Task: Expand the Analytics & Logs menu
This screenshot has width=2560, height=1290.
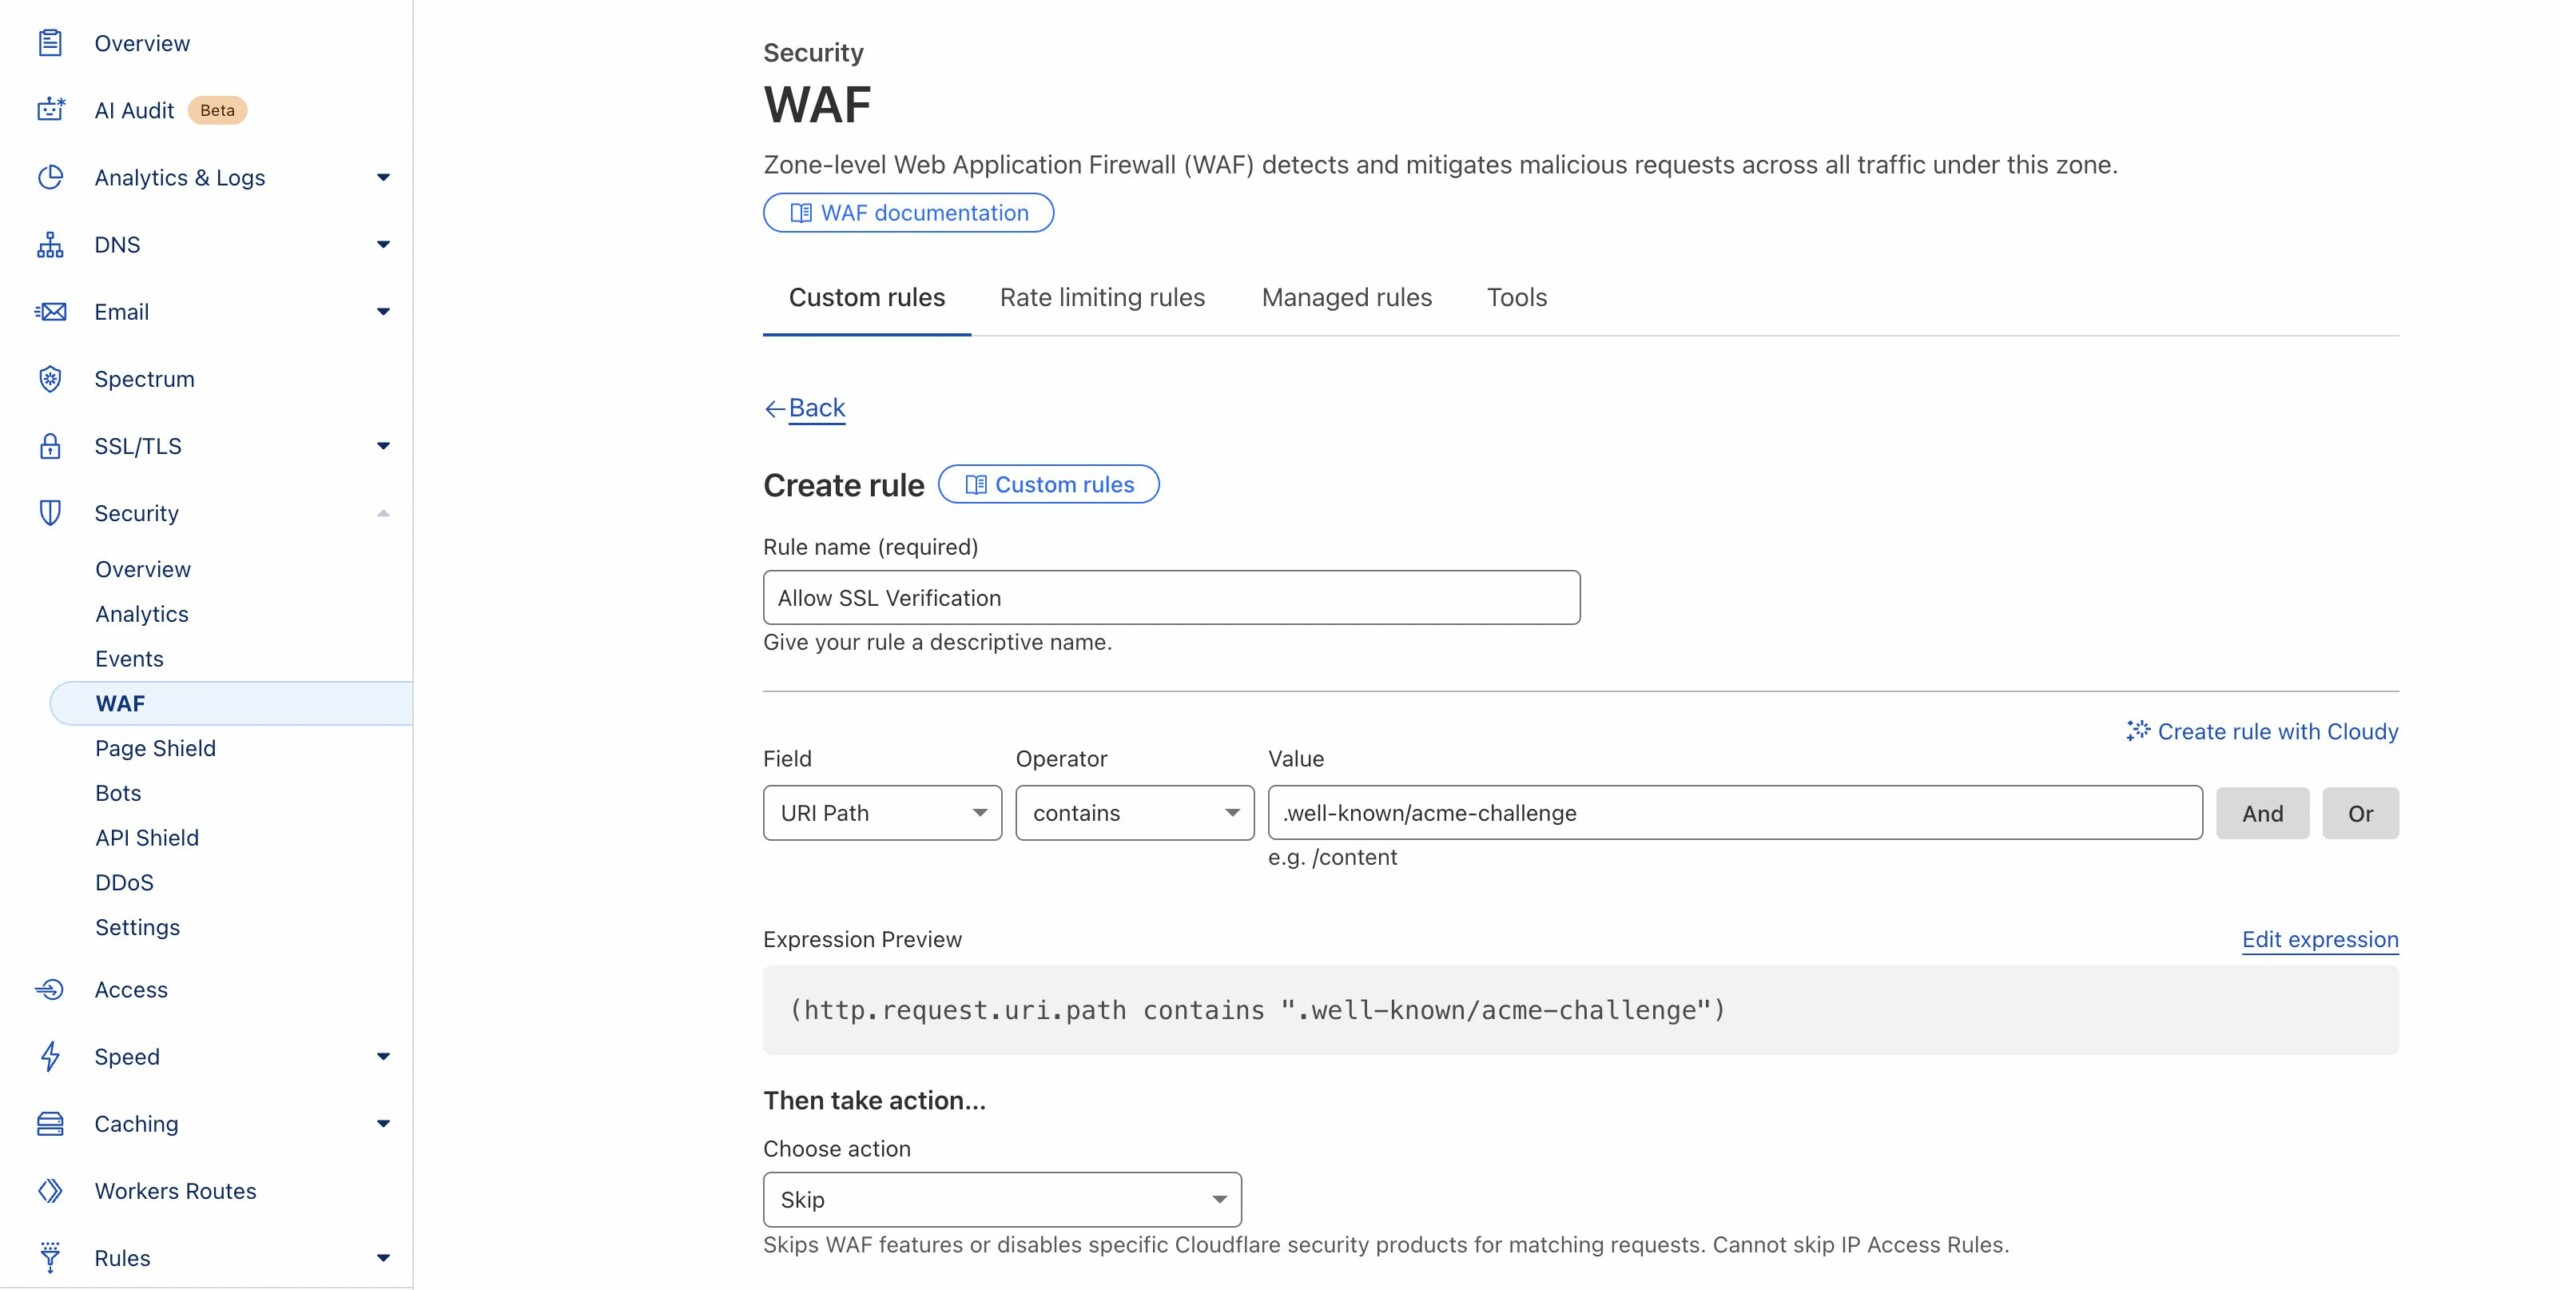Action: 383,178
